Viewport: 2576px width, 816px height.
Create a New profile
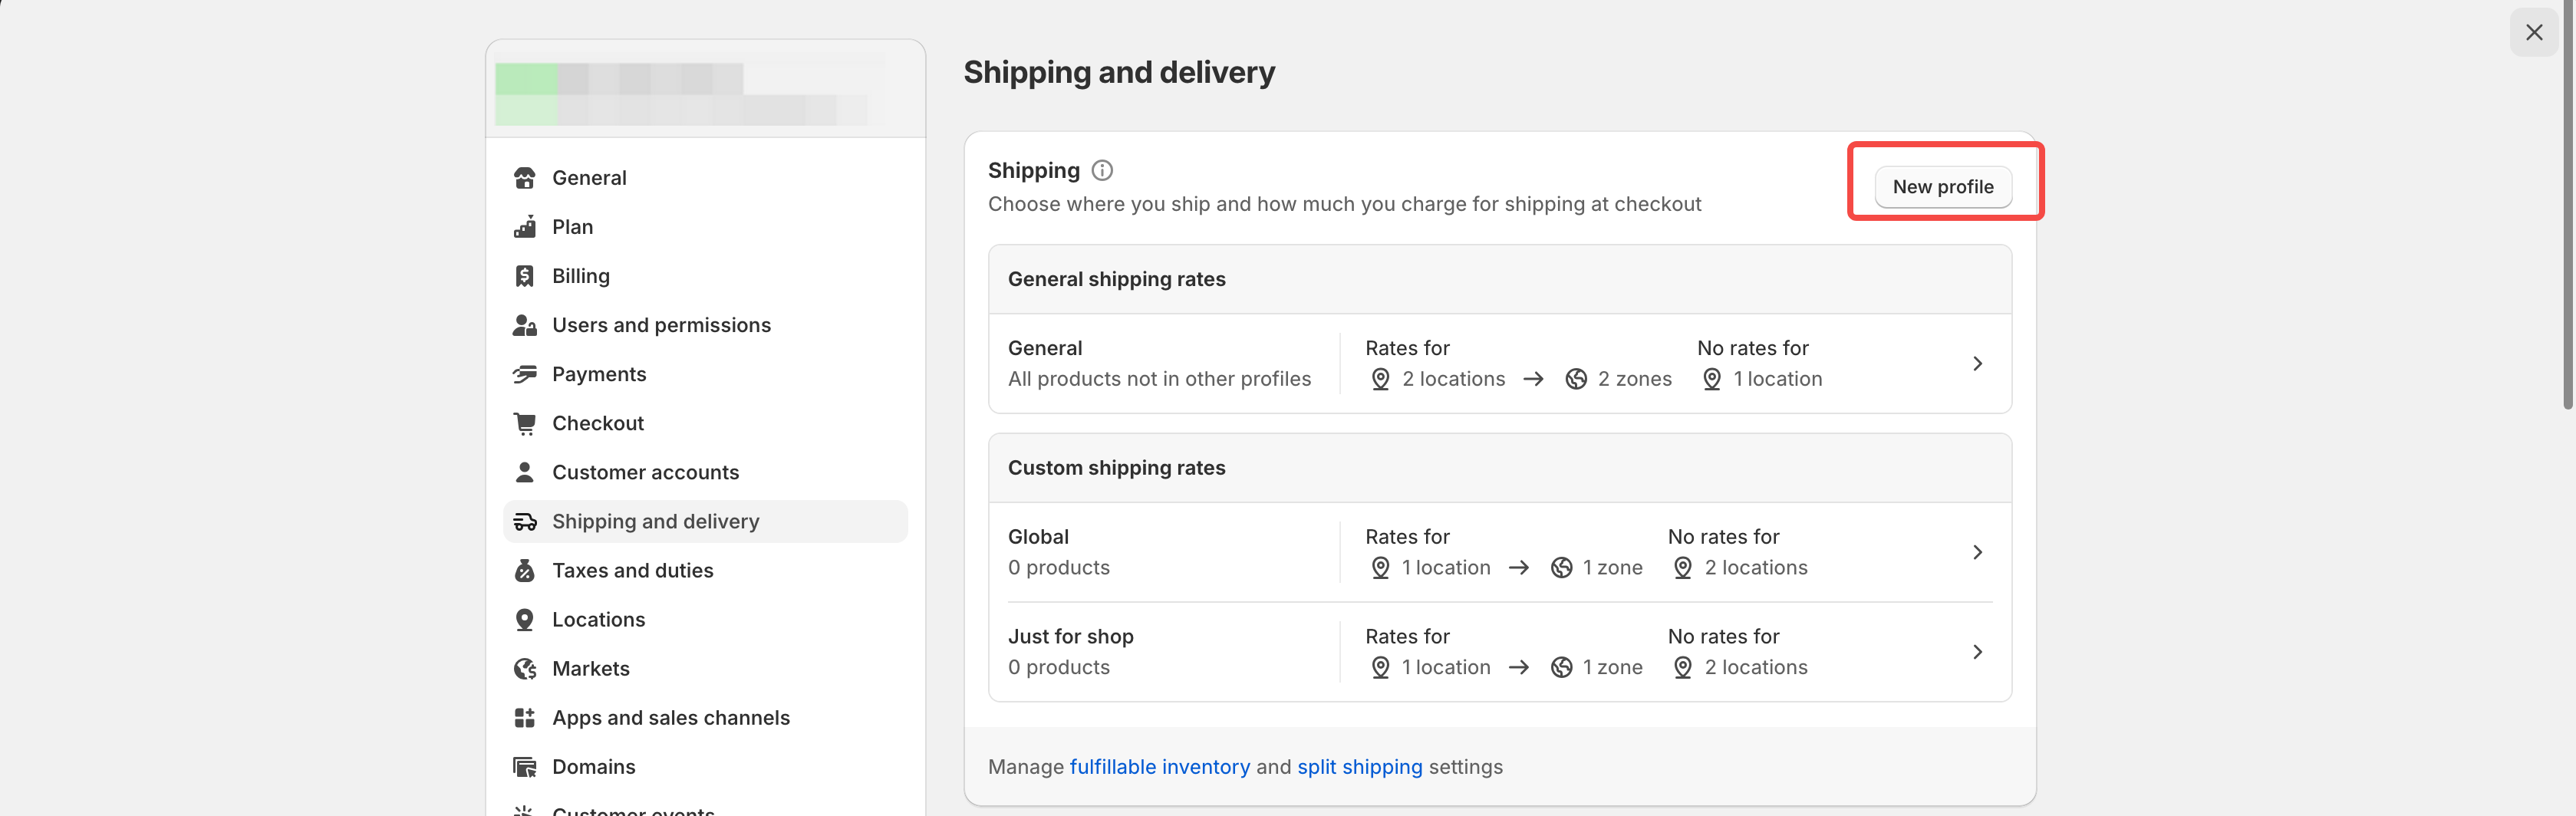(1942, 187)
